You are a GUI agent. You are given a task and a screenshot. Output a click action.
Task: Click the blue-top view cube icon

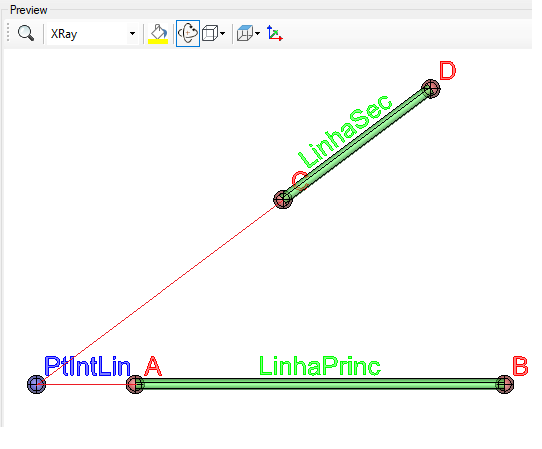(x=245, y=33)
